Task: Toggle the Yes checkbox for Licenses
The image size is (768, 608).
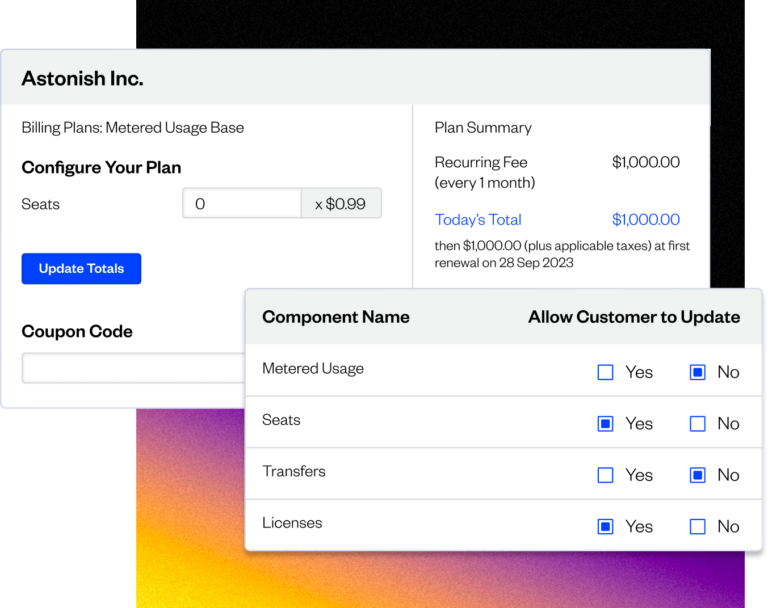Action: [605, 526]
